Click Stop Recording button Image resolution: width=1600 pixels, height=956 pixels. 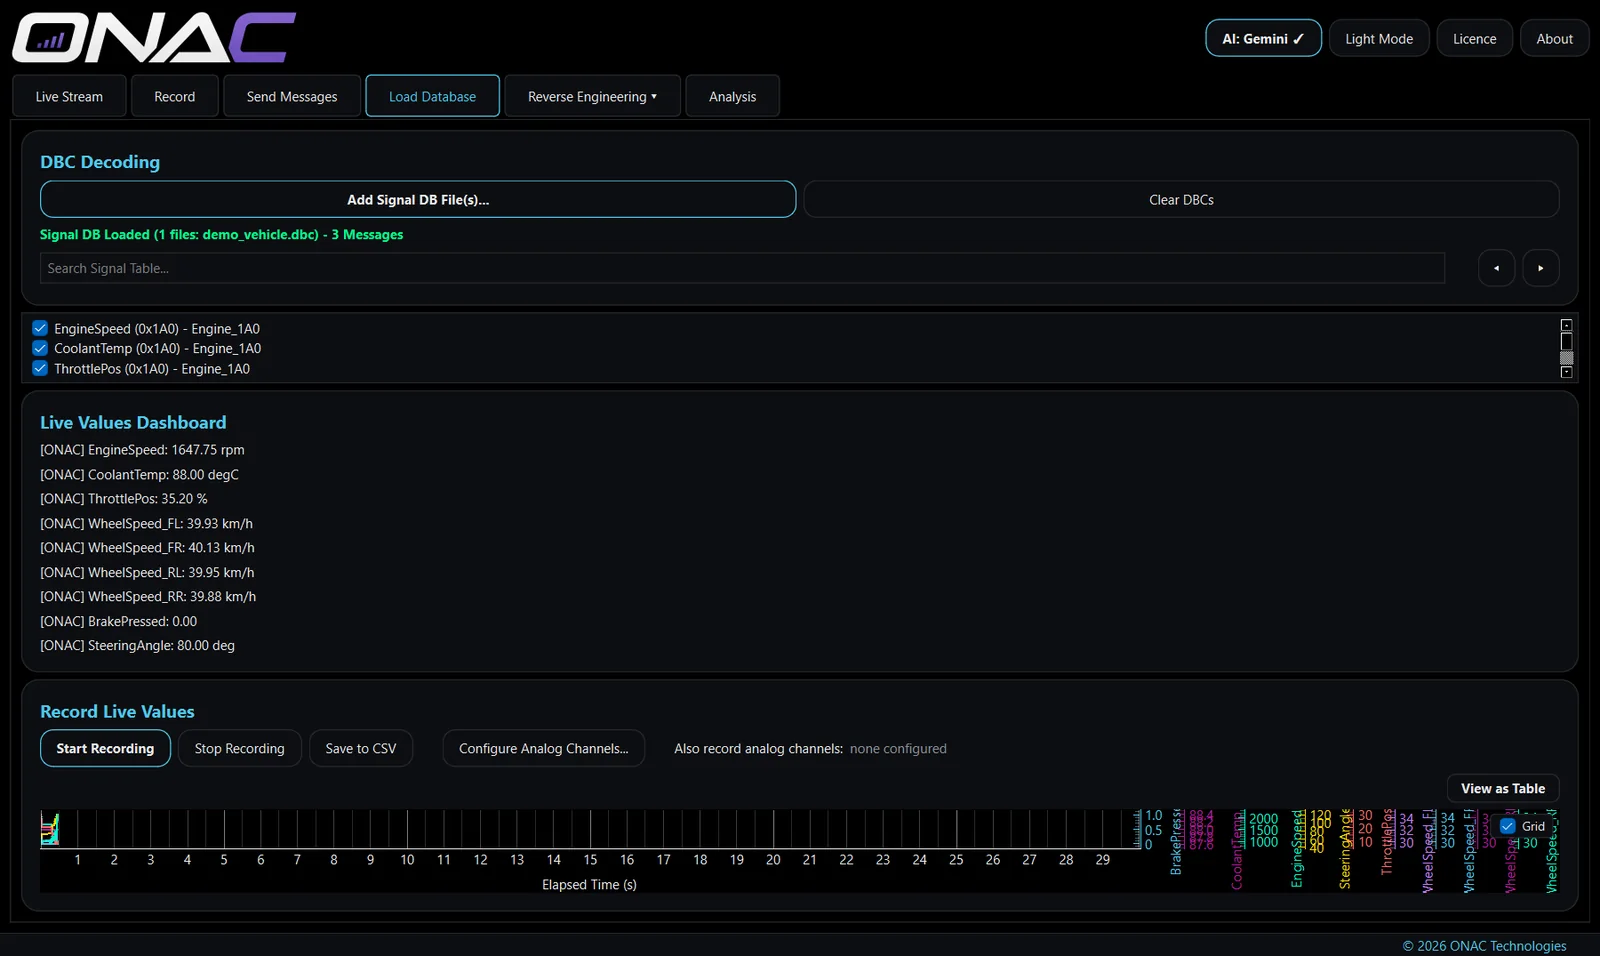pyautogui.click(x=240, y=748)
